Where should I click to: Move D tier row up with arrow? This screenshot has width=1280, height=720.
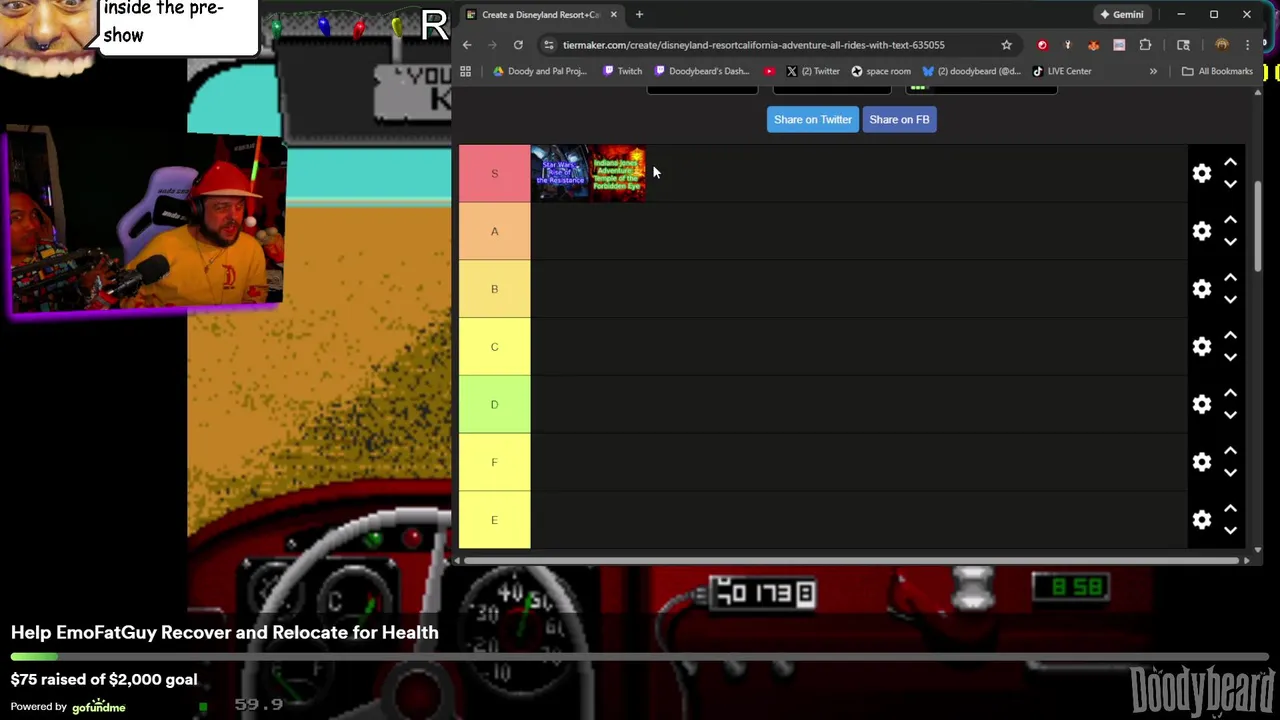(x=1231, y=393)
